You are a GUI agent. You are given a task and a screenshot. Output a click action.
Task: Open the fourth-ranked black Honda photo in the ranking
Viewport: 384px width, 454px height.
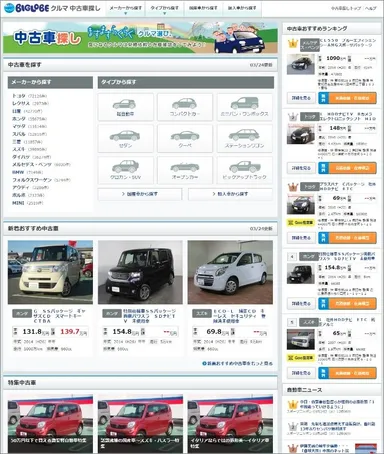301,274
